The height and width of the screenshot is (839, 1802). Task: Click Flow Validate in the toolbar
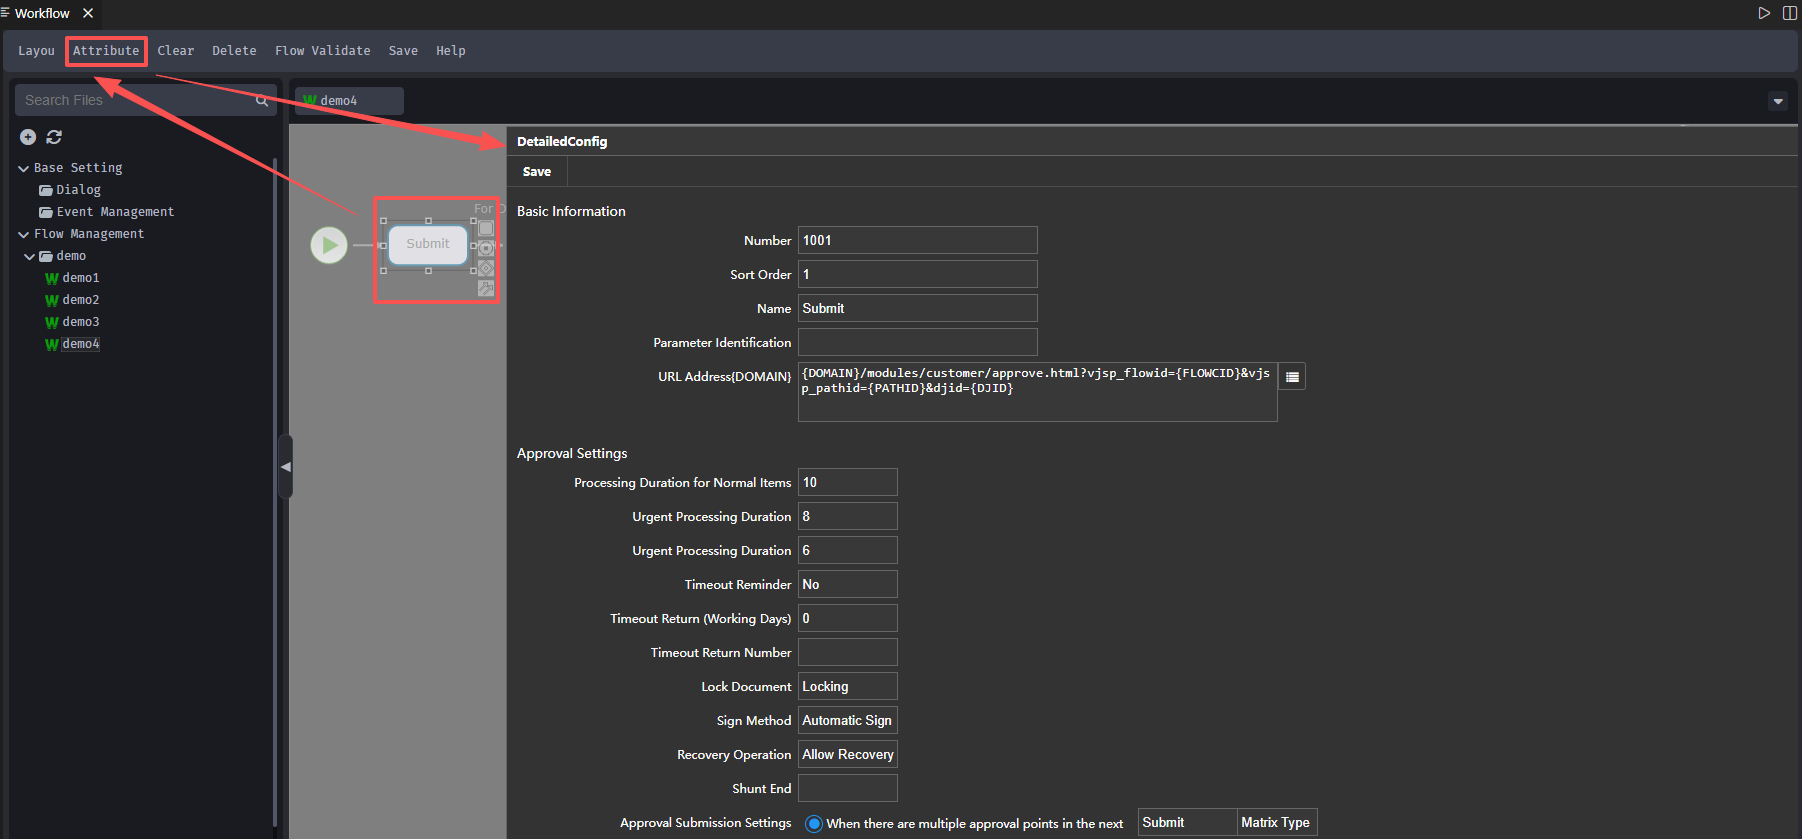click(322, 51)
